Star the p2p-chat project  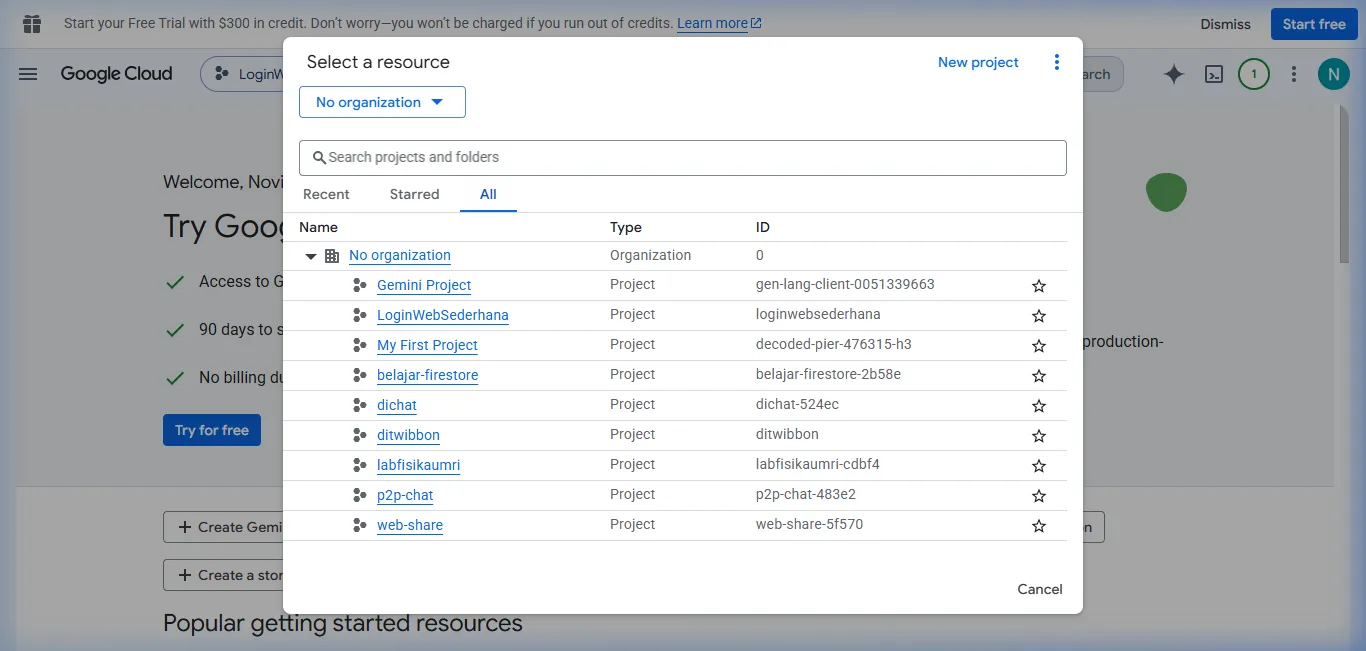[x=1039, y=496]
